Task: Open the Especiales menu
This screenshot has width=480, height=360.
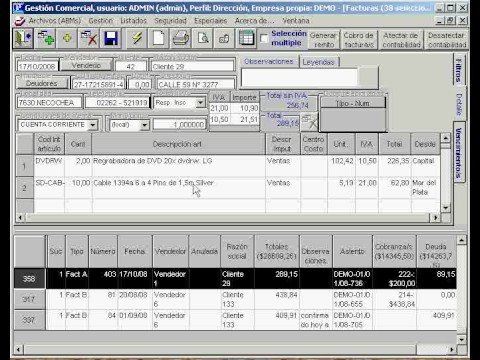Action: (210, 21)
